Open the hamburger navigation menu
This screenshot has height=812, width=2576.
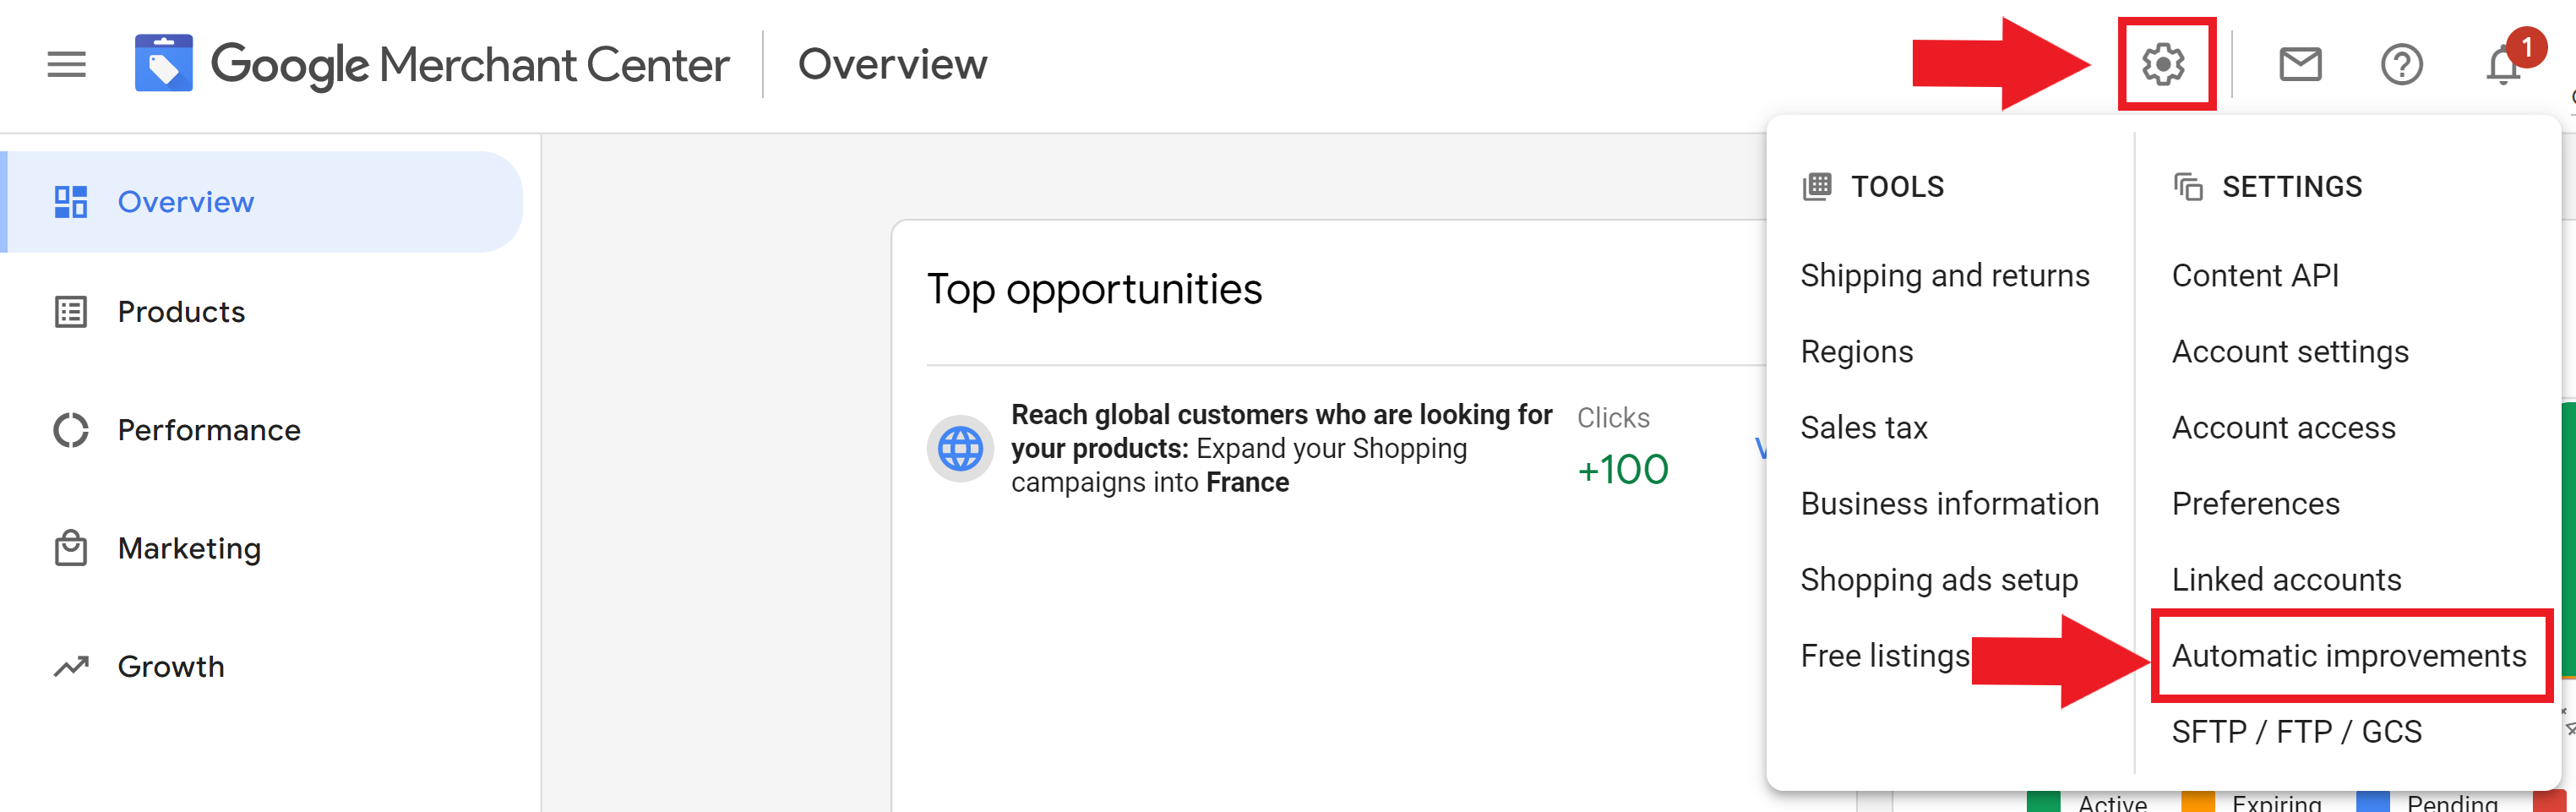pos(66,65)
